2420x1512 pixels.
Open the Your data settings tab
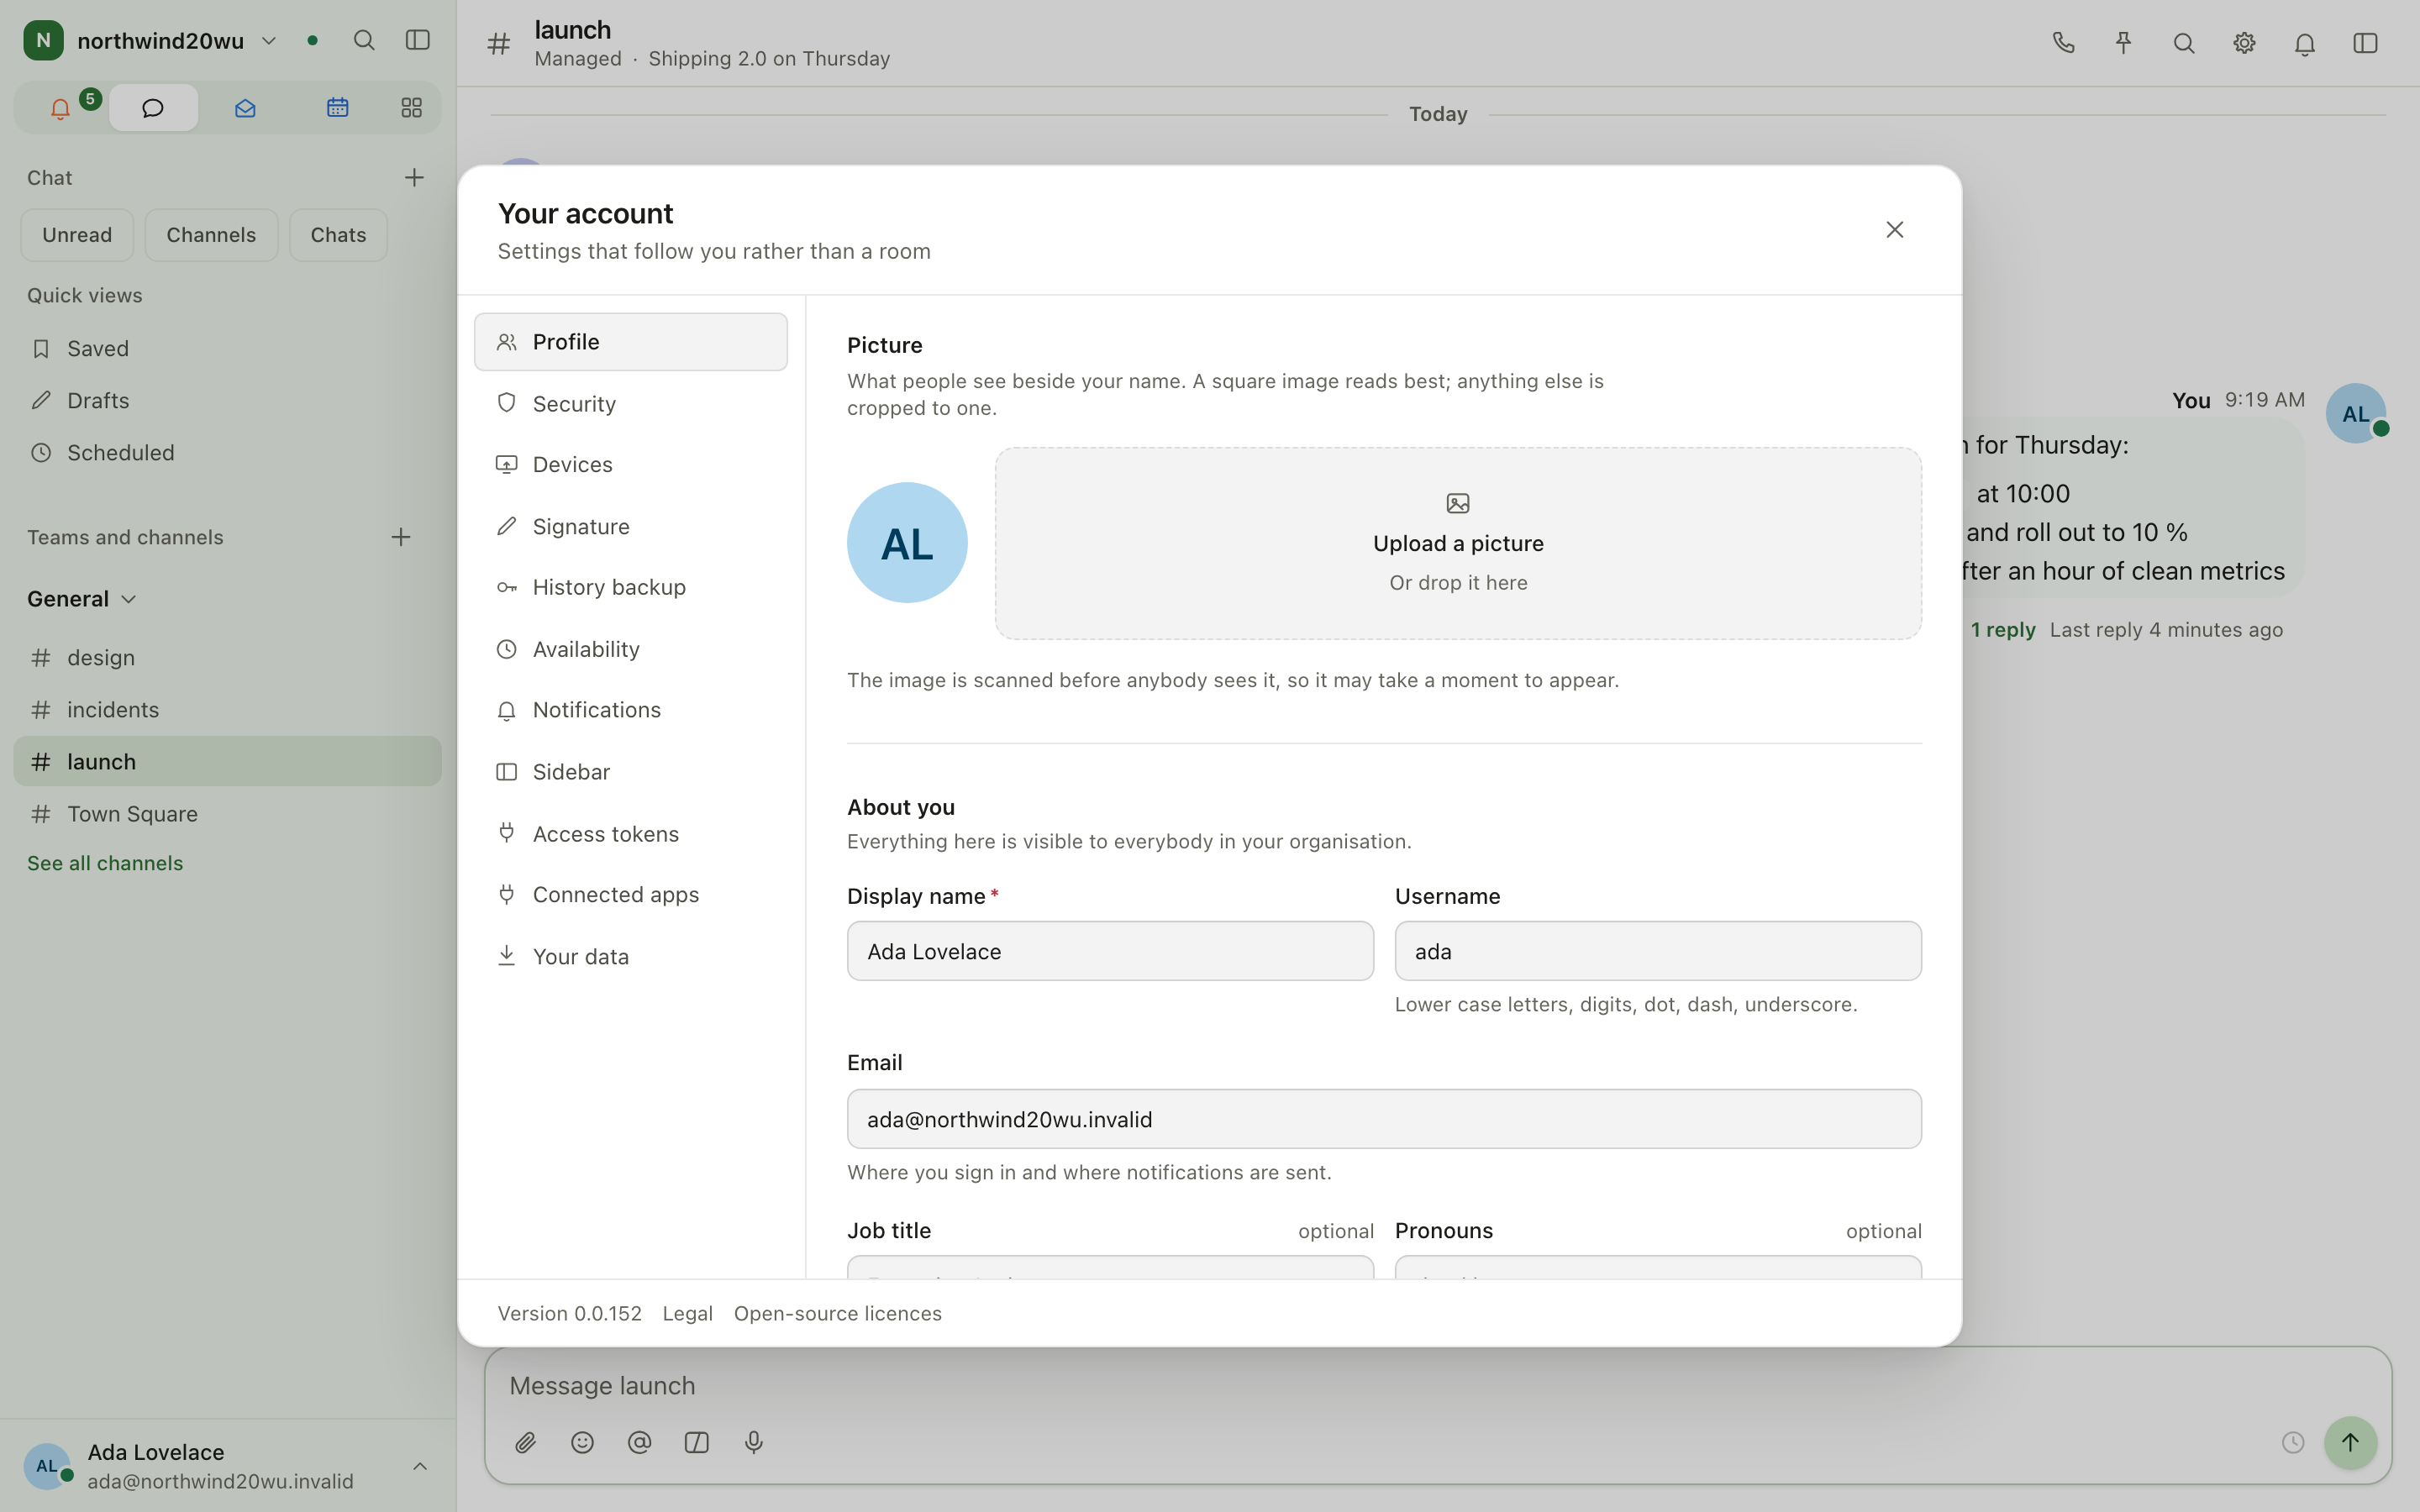[631, 957]
